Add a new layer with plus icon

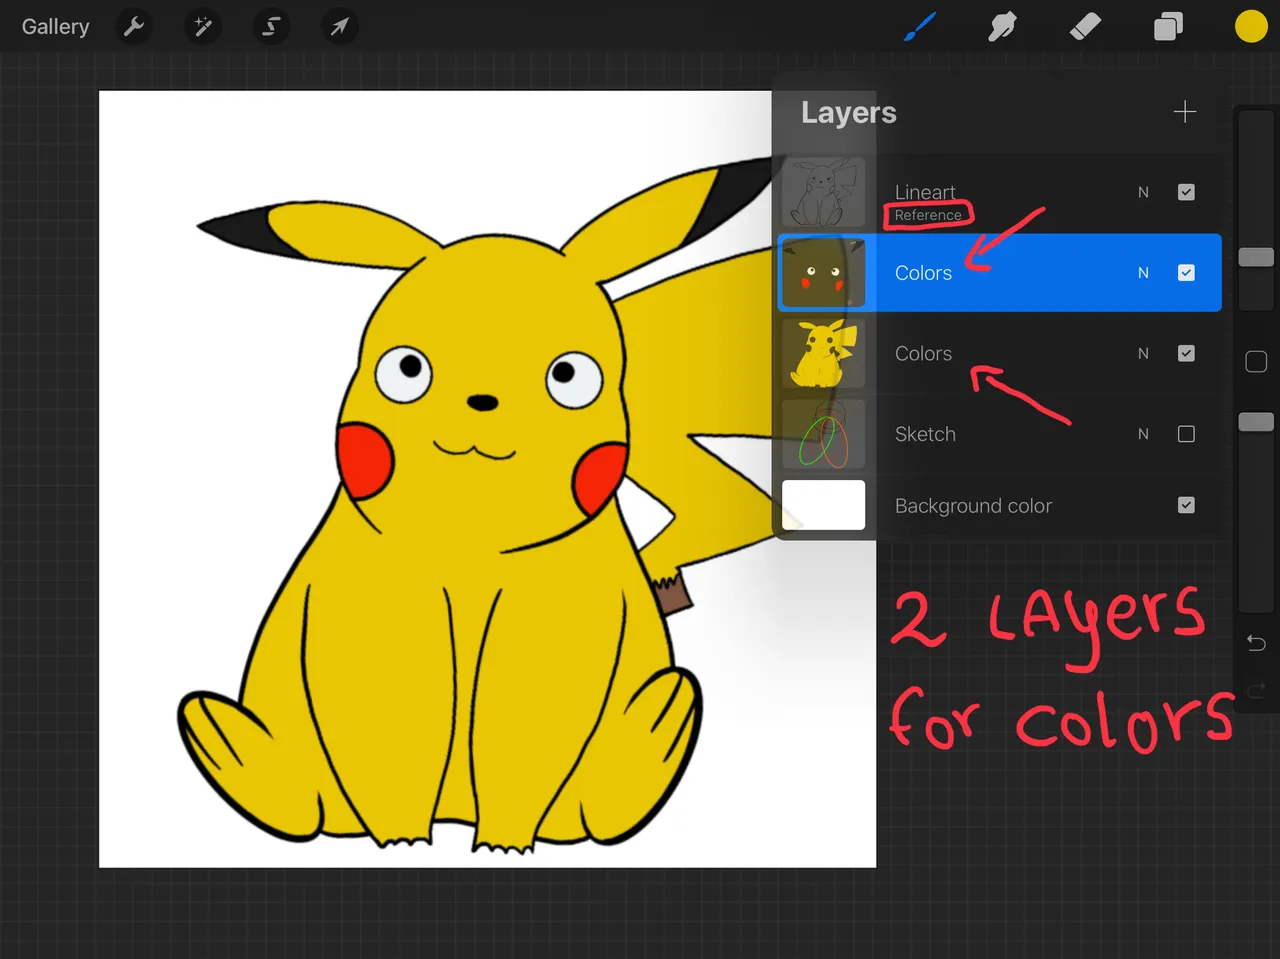(x=1185, y=112)
